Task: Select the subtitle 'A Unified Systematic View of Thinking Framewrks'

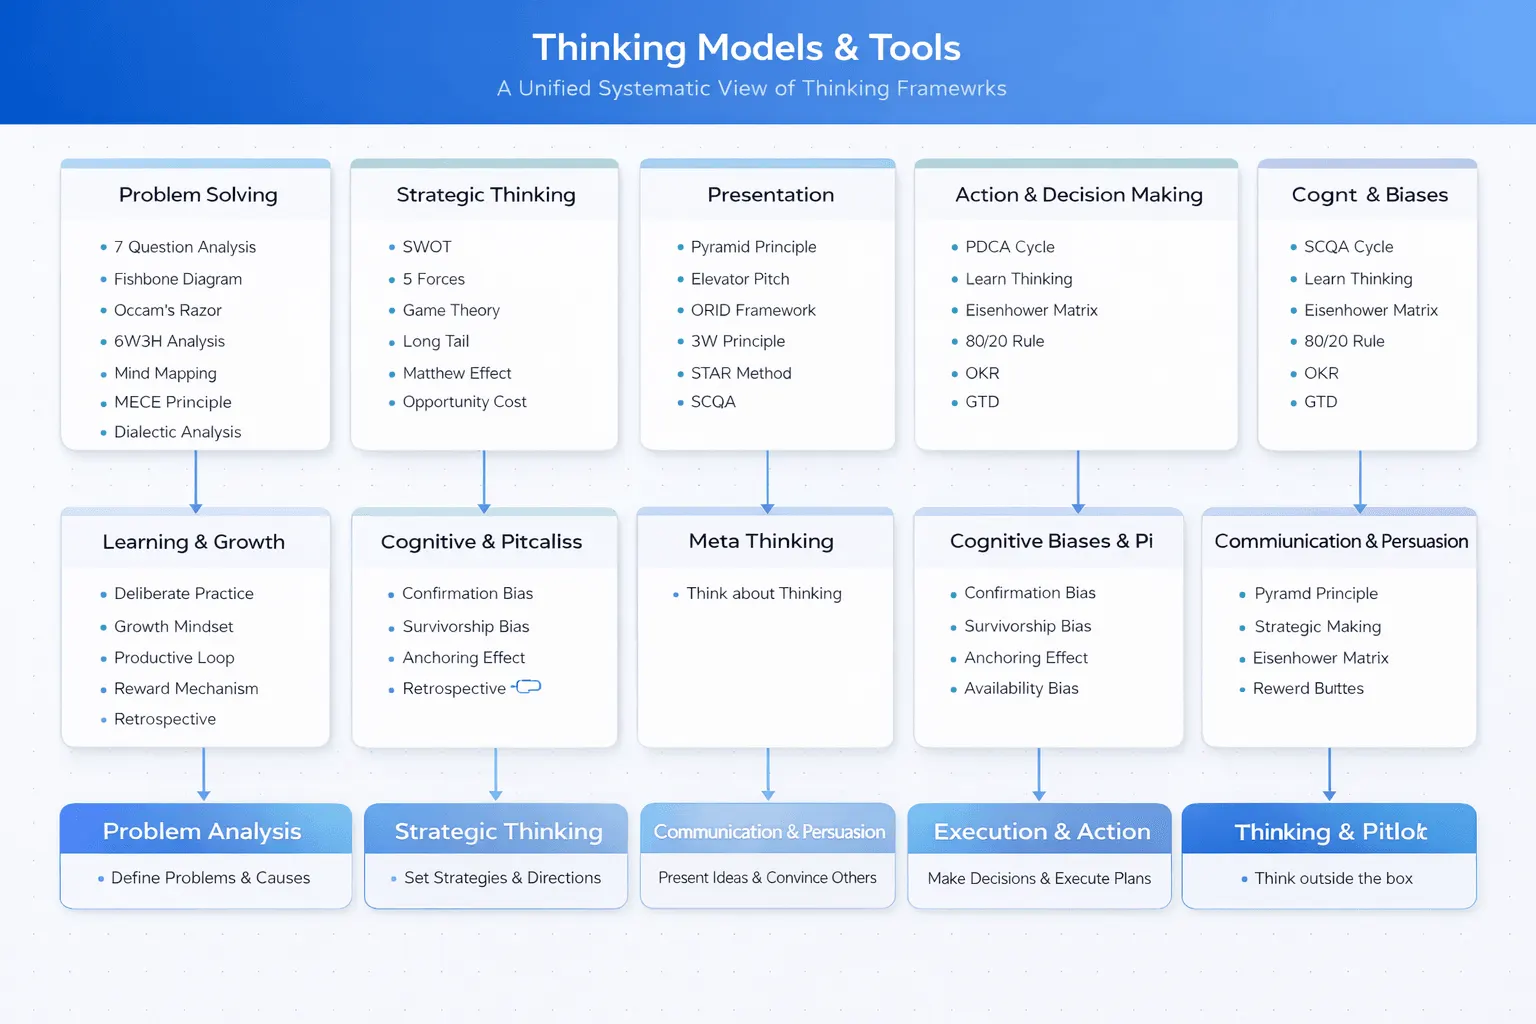Action: coord(752,88)
